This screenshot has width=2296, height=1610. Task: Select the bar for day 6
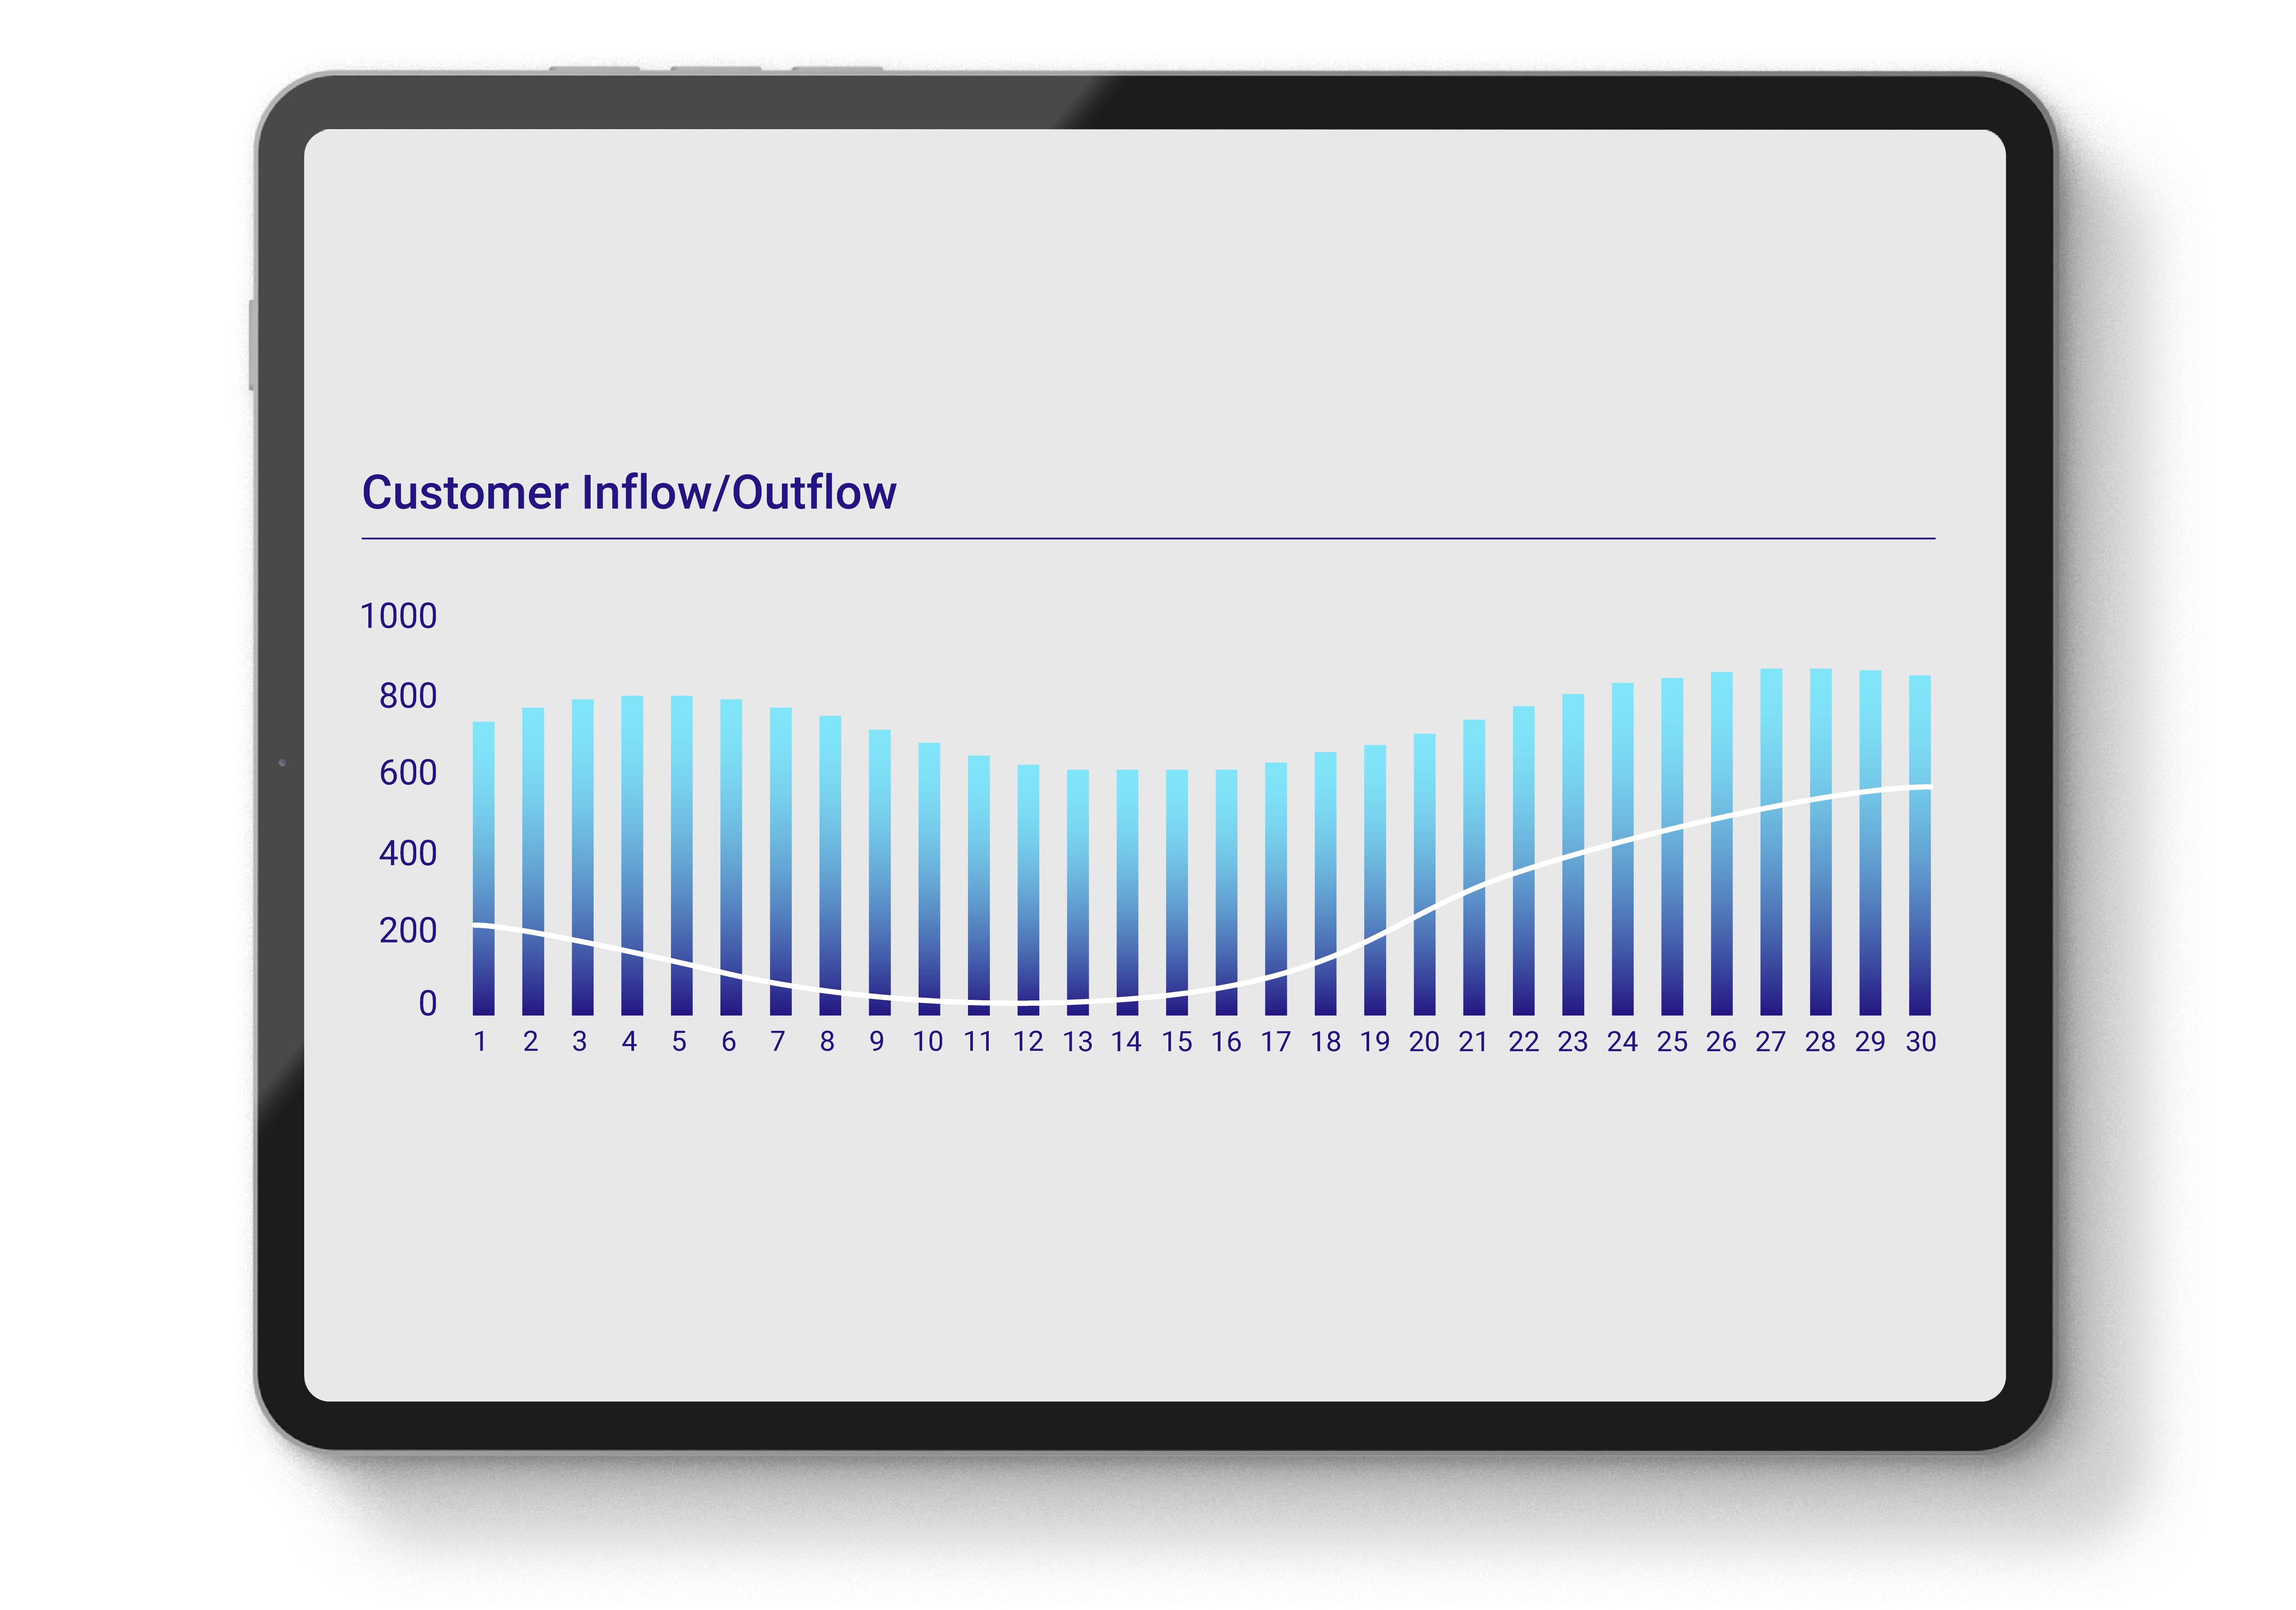pyautogui.click(x=731, y=857)
